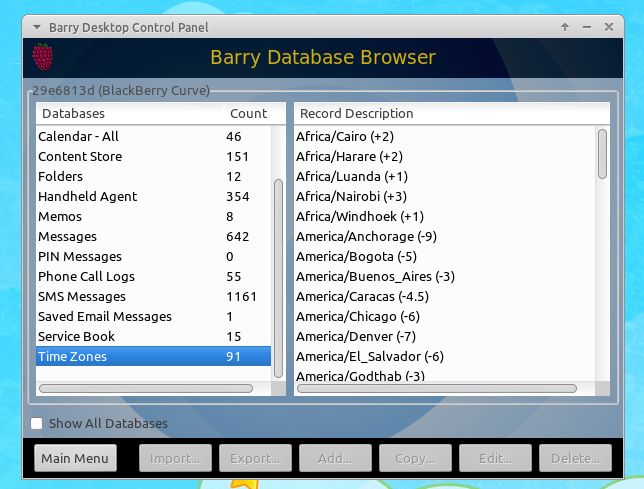Image resolution: width=644 pixels, height=489 pixels.
Task: Close the Barry Desktop Control Panel window
Action: pos(609,27)
